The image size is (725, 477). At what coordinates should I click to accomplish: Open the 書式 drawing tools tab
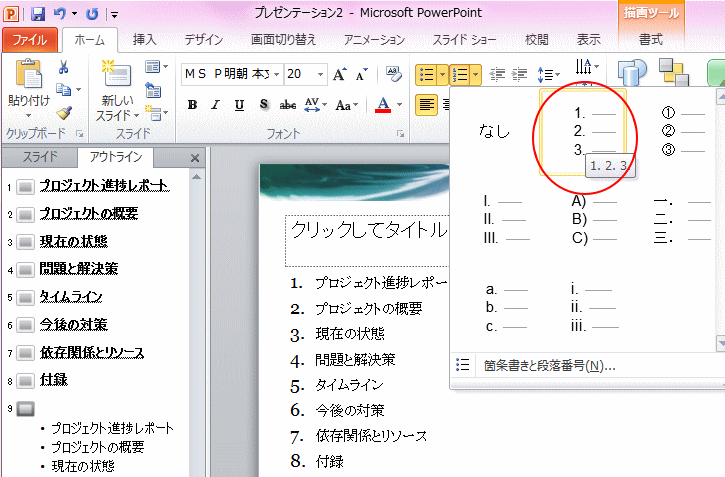pos(651,40)
